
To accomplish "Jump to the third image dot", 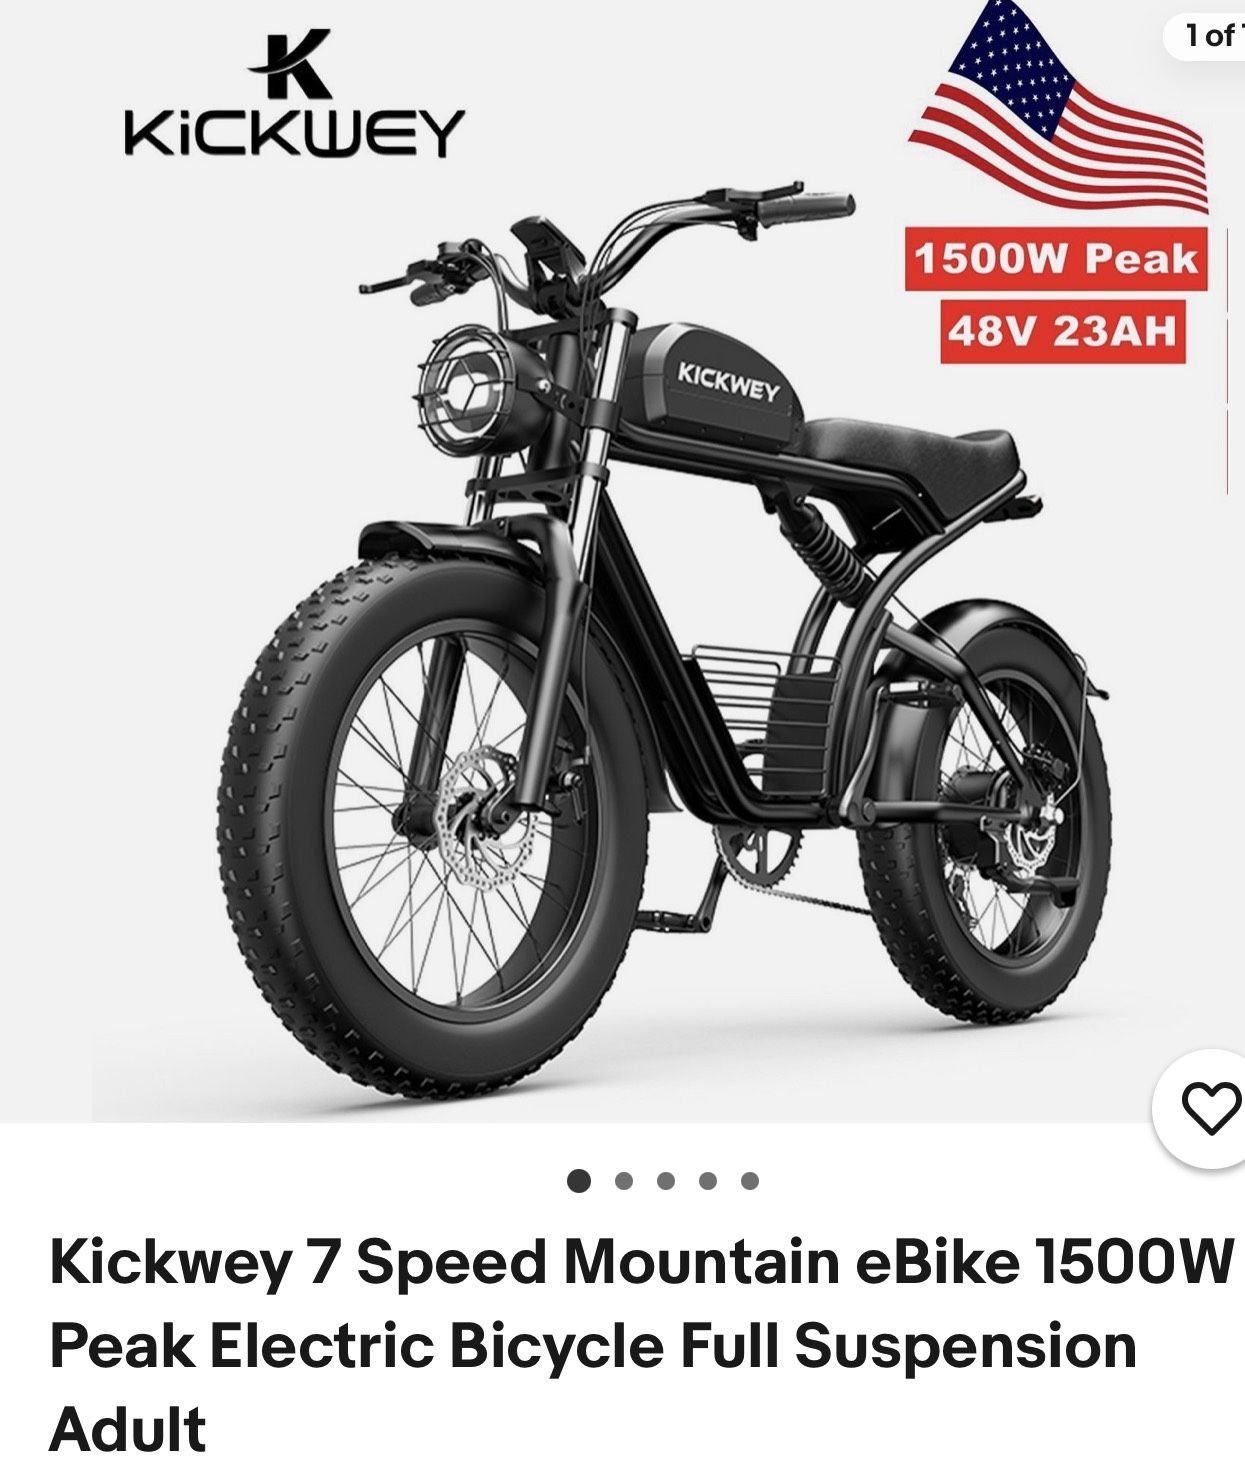I will coord(666,1181).
